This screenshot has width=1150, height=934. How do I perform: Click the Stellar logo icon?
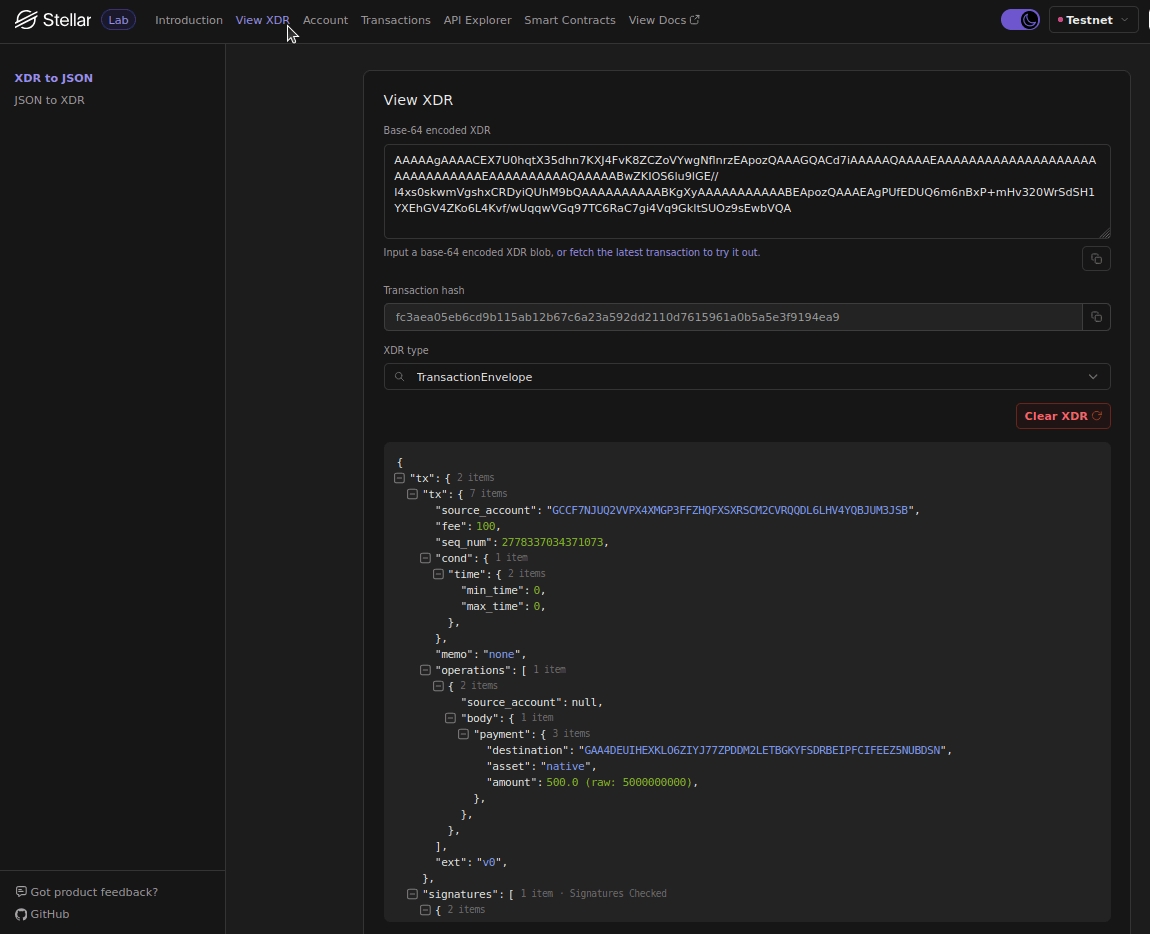(26, 20)
